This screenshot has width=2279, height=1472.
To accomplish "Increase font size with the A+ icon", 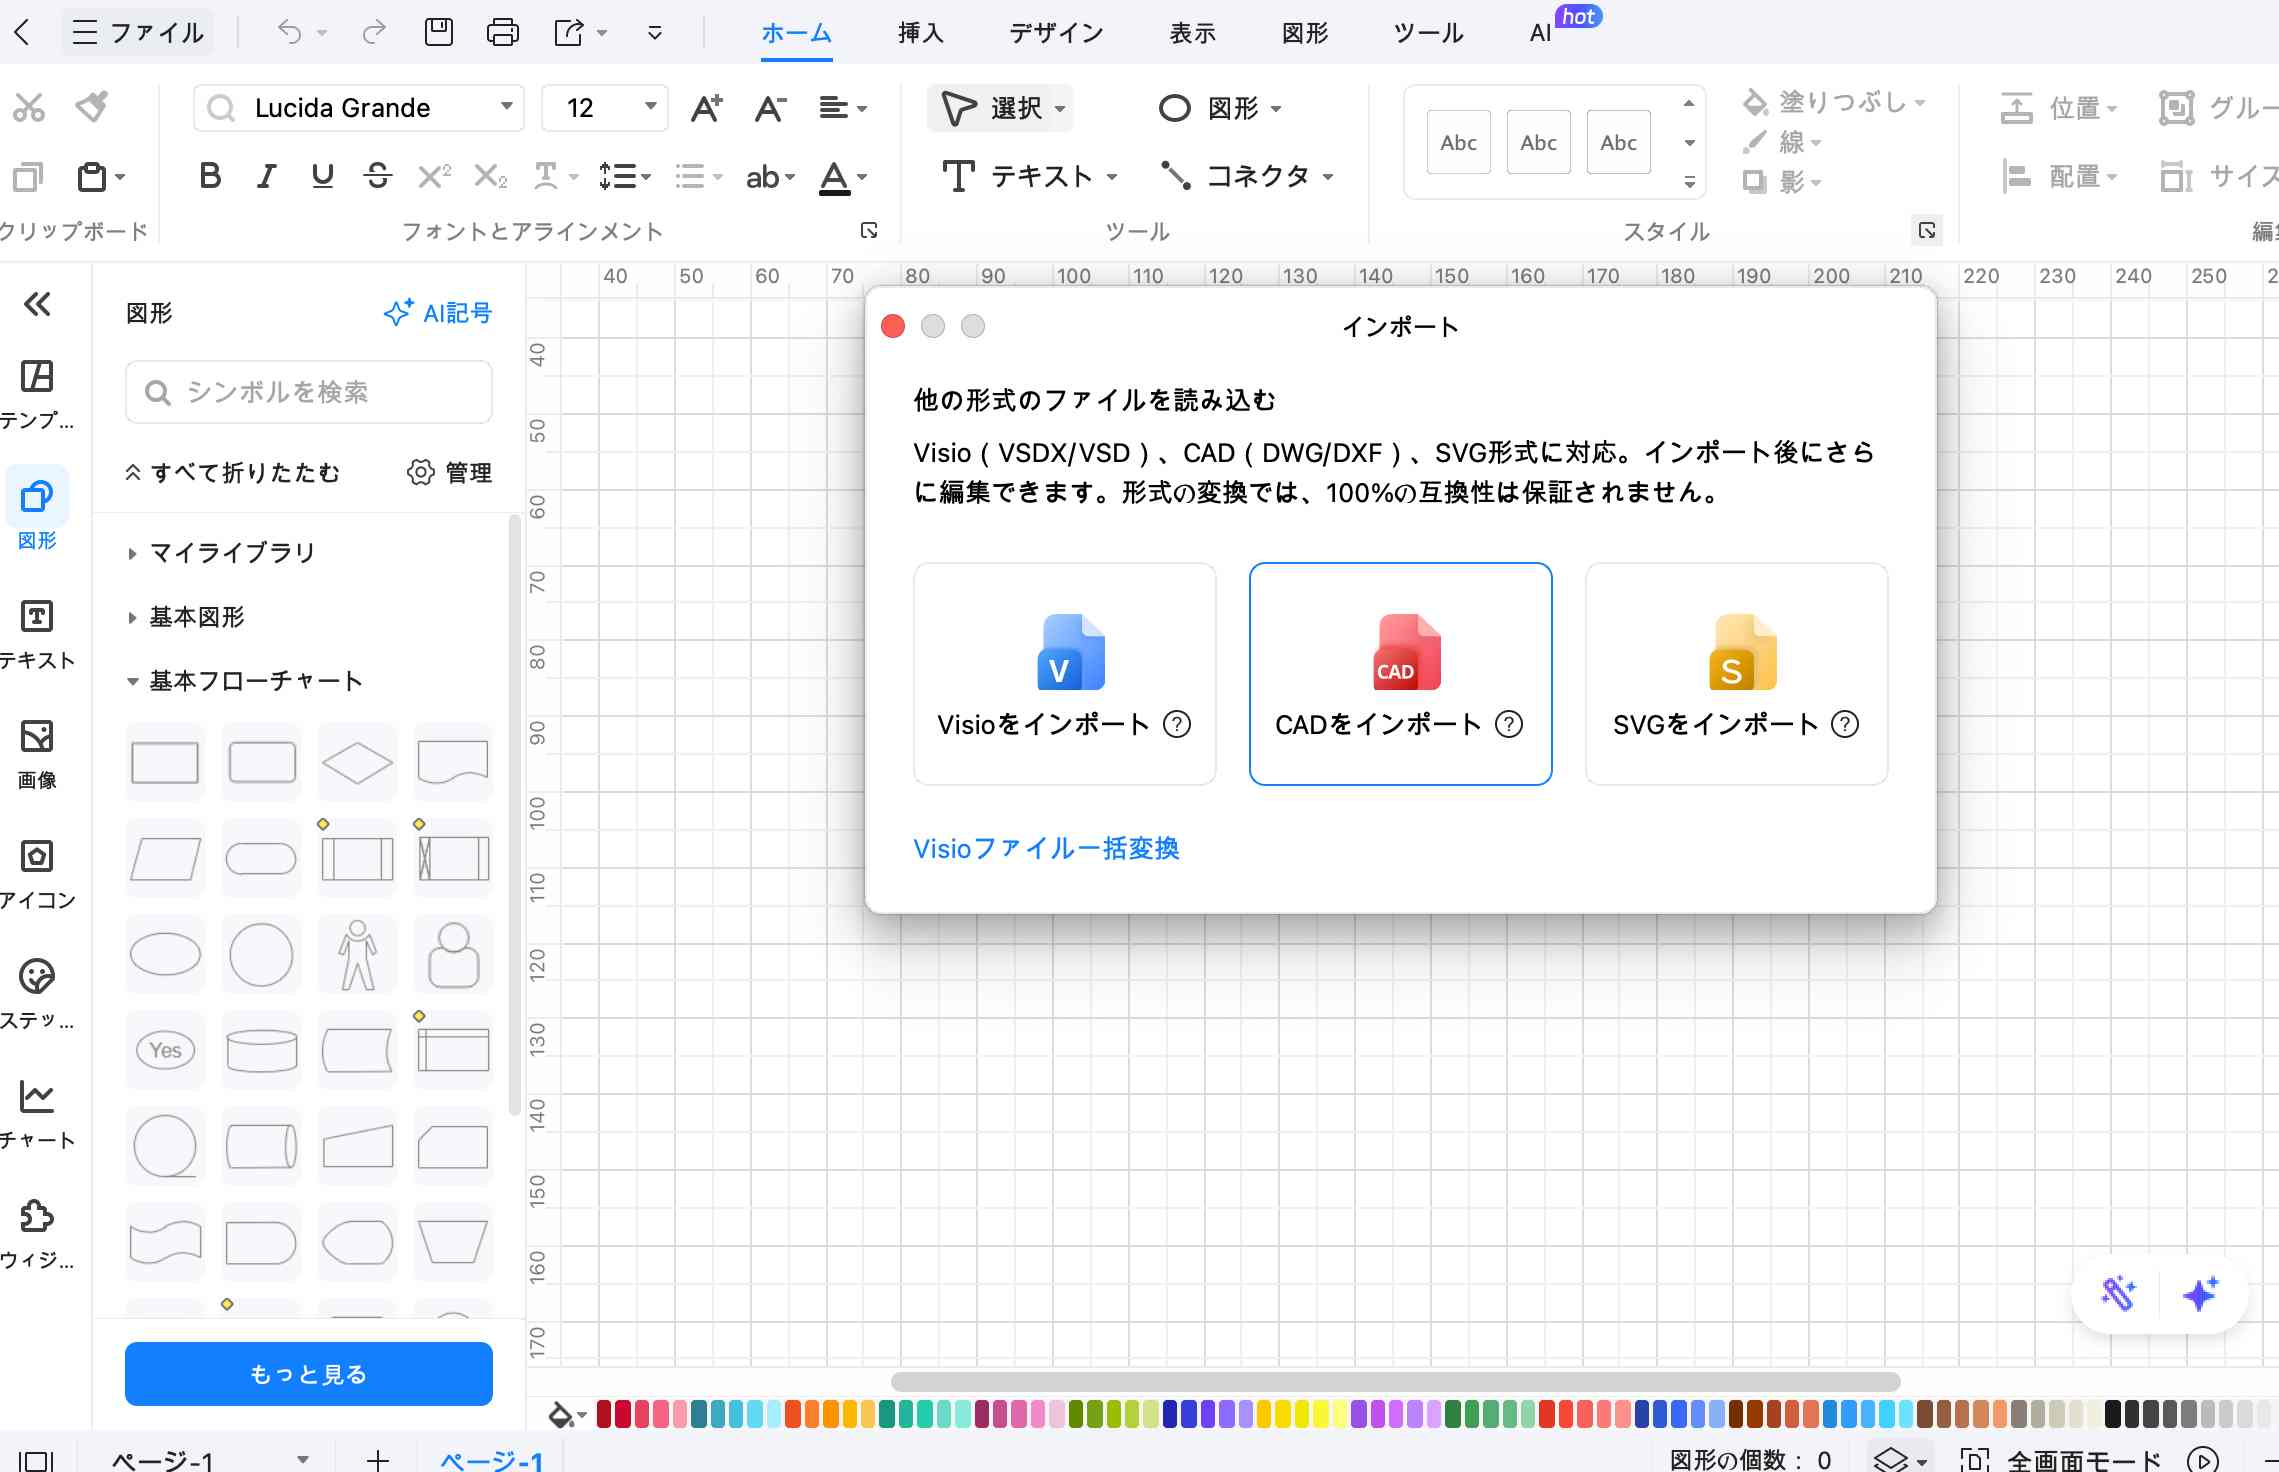I will point(706,107).
